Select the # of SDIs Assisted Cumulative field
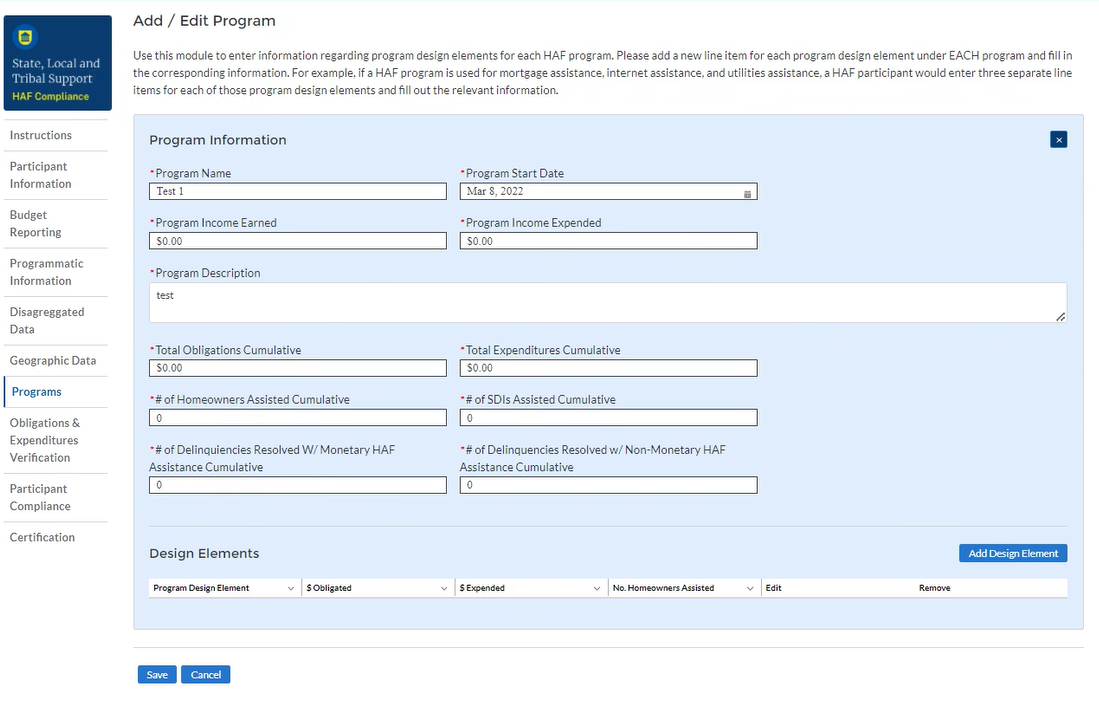 coord(608,418)
